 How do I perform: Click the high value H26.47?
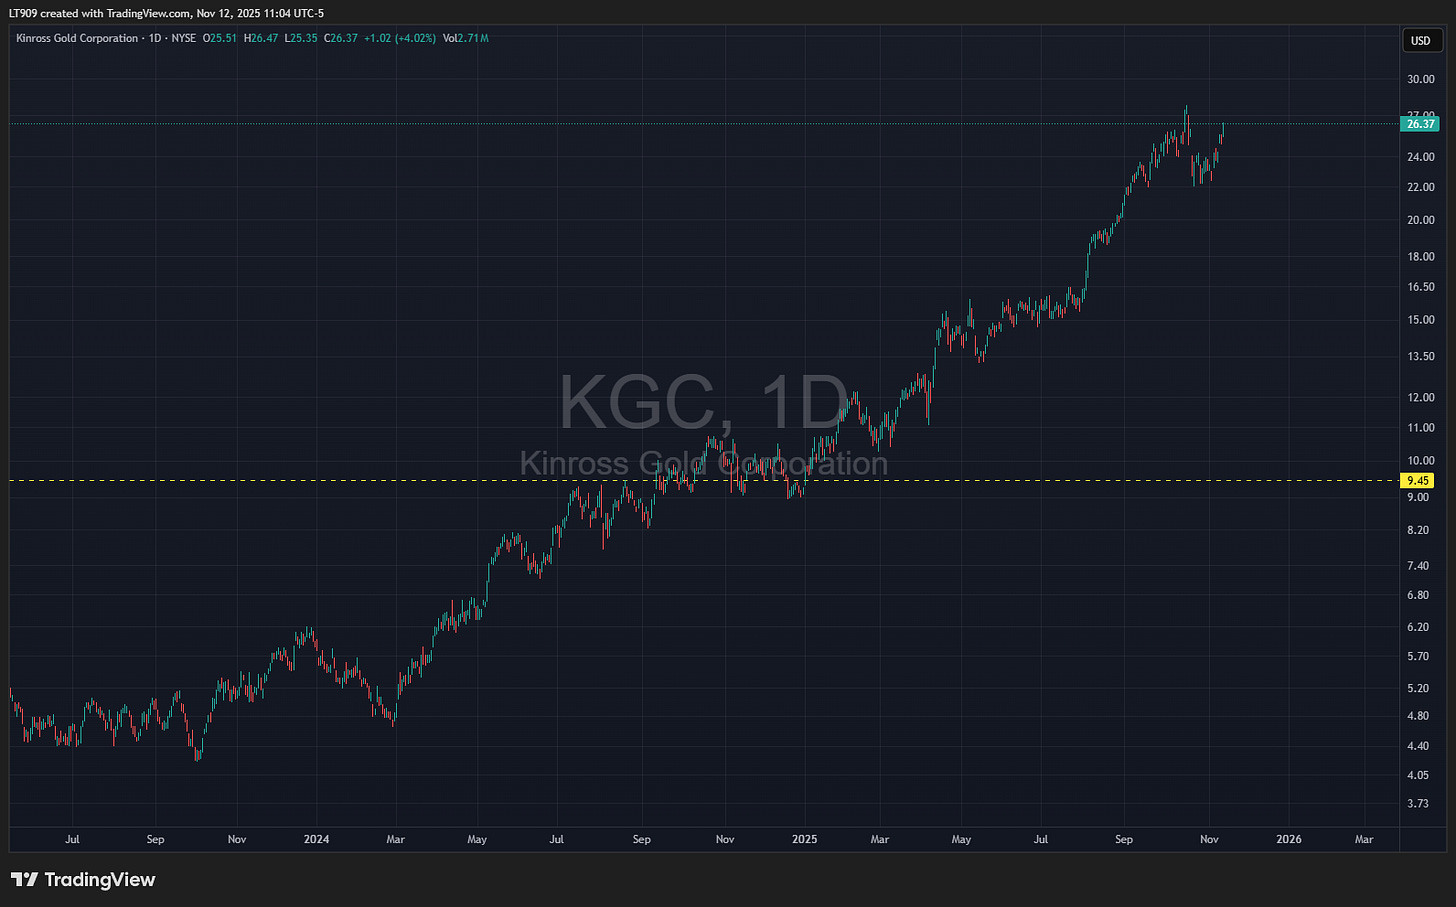(261, 38)
